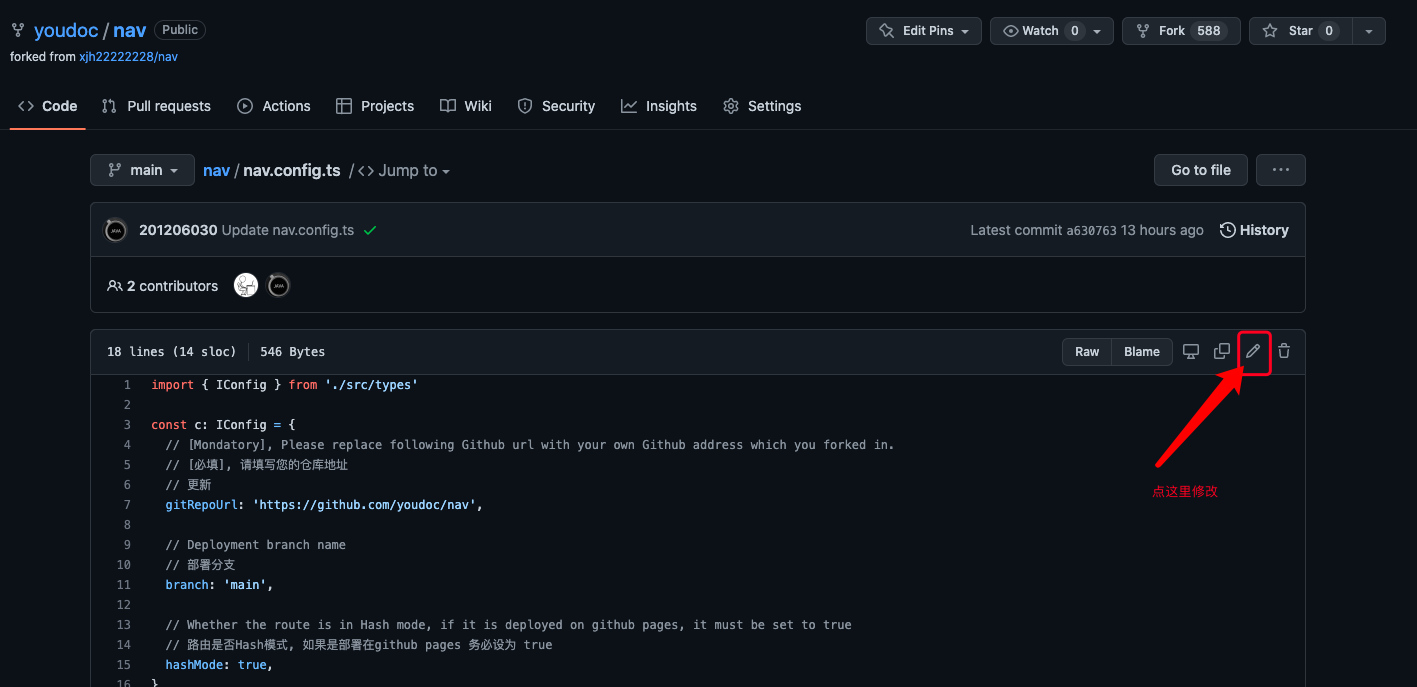Click the green commit check mark

pos(370,230)
